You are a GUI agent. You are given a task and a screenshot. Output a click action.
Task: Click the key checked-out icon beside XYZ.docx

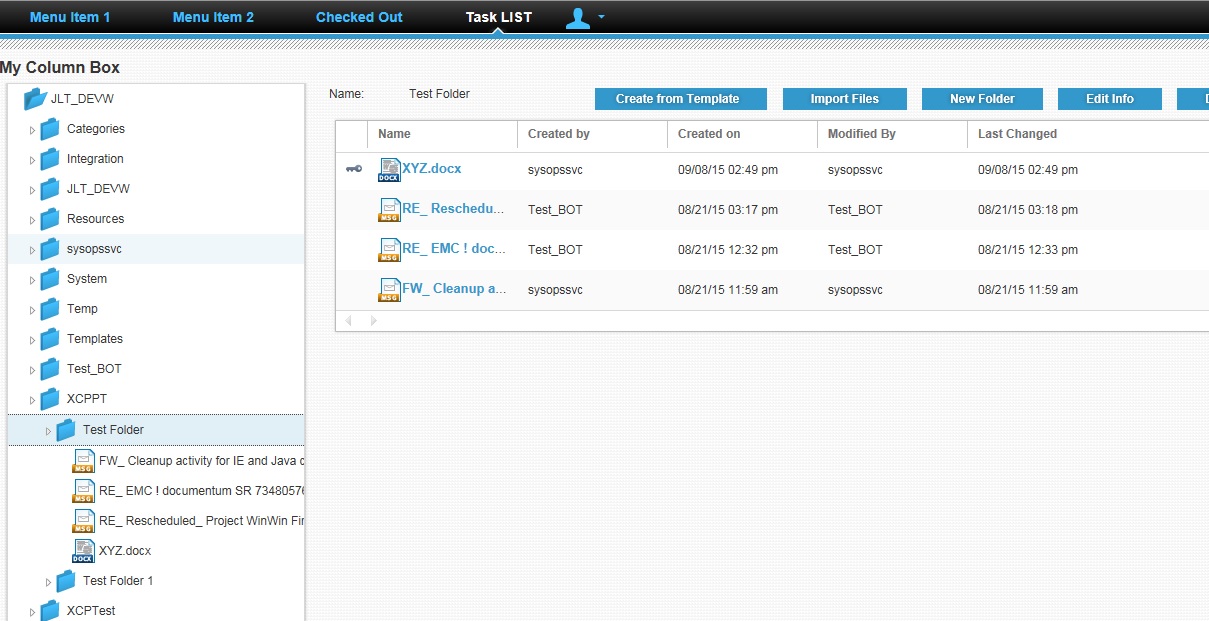(x=352, y=169)
